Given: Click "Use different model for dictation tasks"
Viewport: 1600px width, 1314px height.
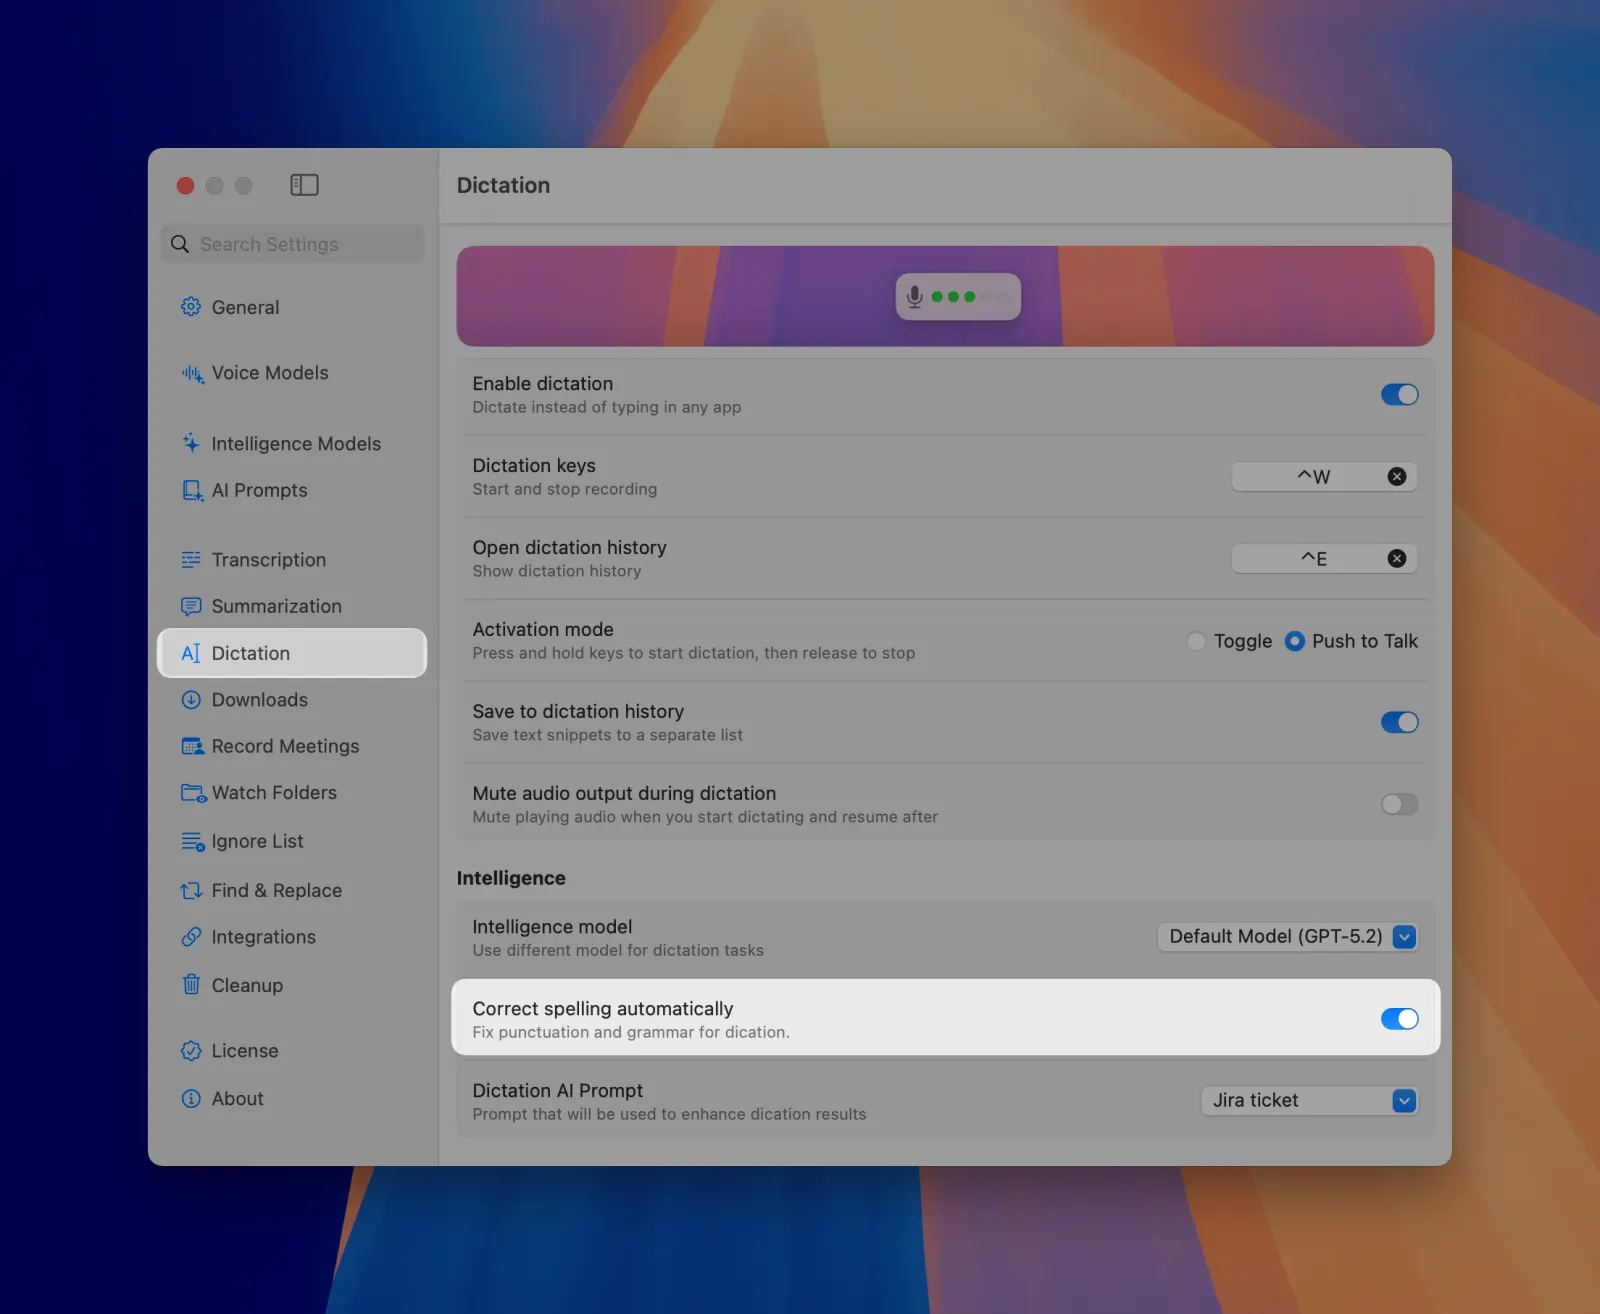Looking at the screenshot, I should 618,951.
